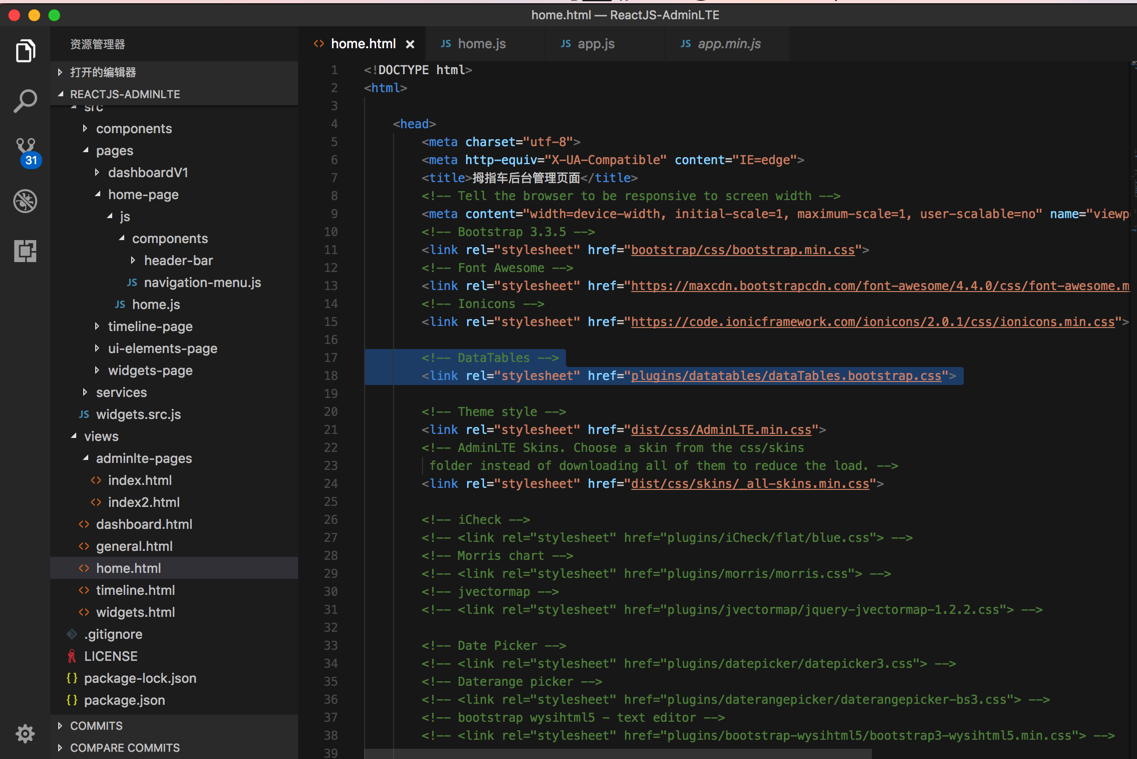The height and width of the screenshot is (759, 1137).
Task: Click the horizontal scrollbar under the editor
Action: pos(617,753)
